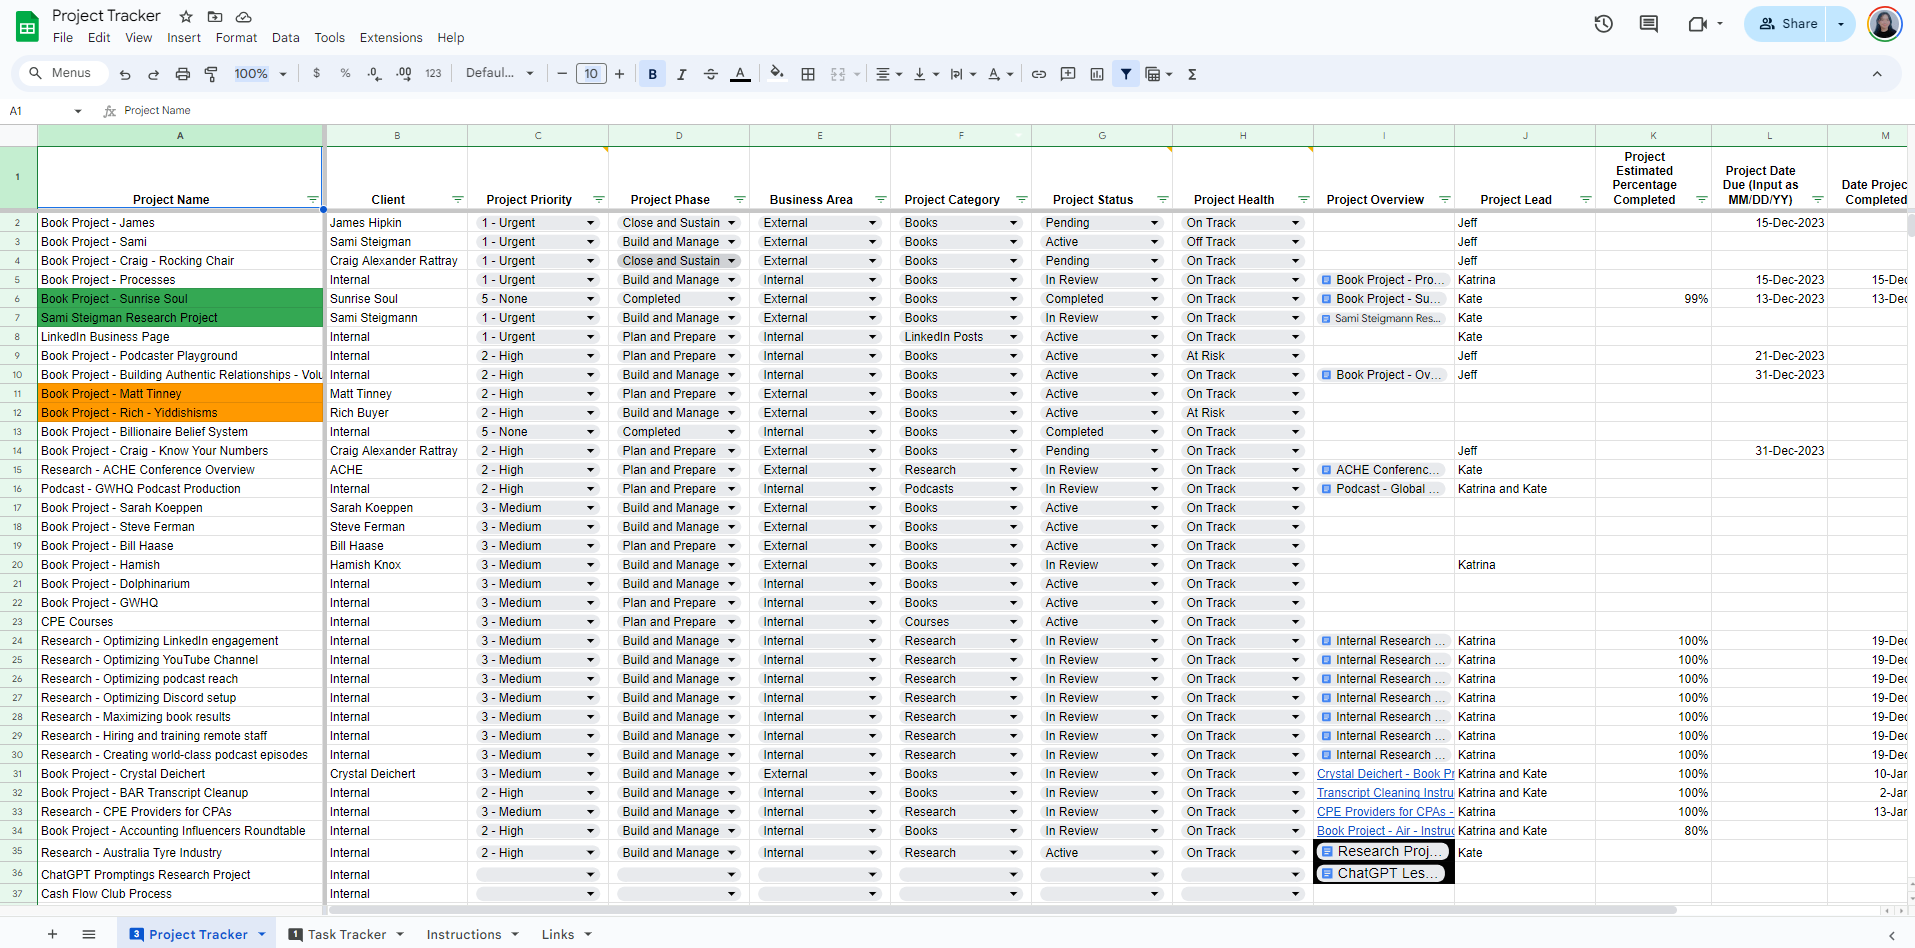Click the functions sigma icon
1915x948 pixels.
[x=1192, y=74]
